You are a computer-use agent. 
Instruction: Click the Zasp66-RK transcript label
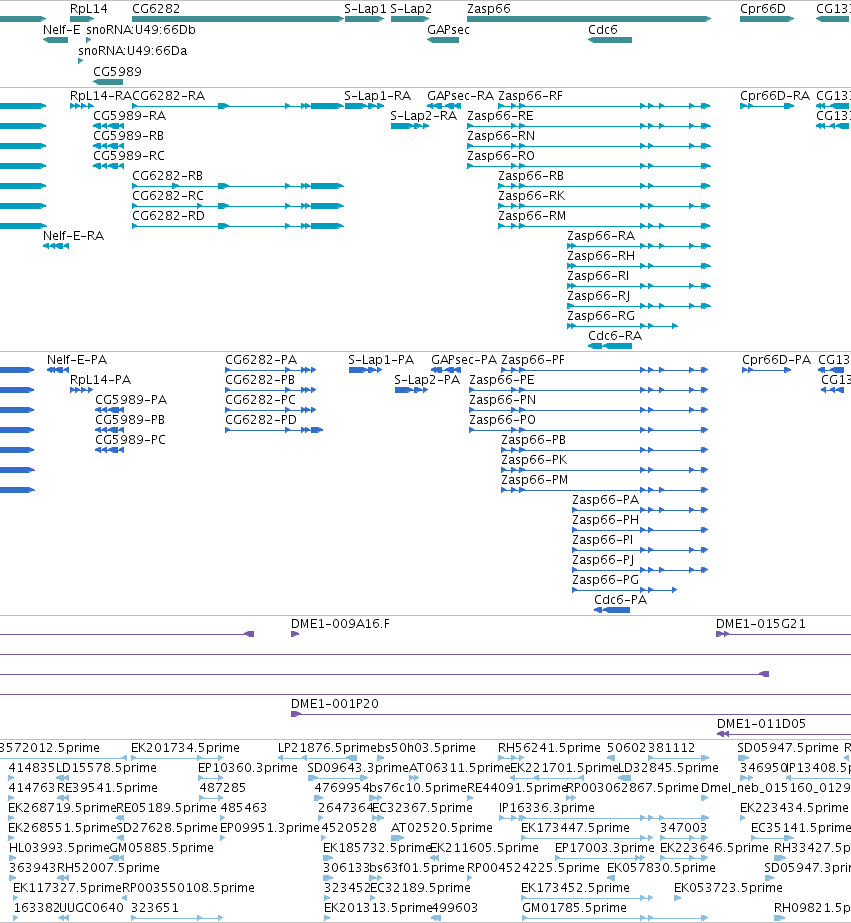[532, 196]
